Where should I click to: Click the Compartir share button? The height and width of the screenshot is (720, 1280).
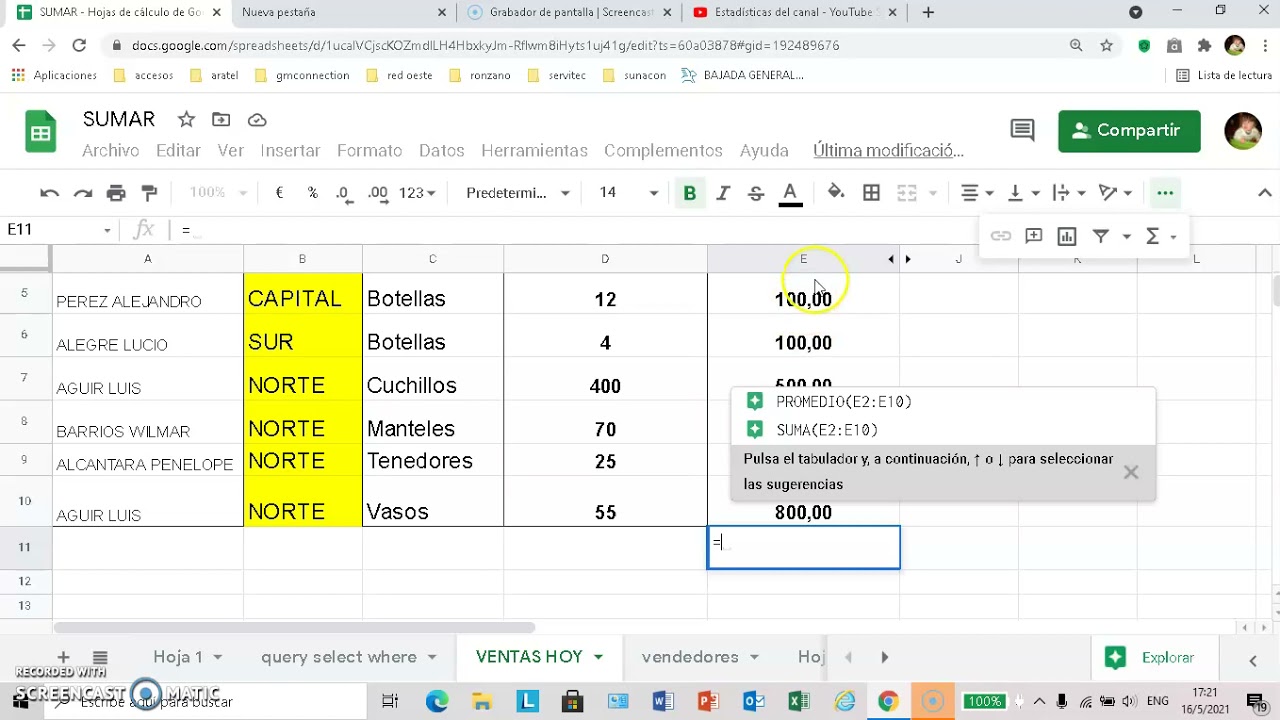pyautogui.click(x=1129, y=131)
